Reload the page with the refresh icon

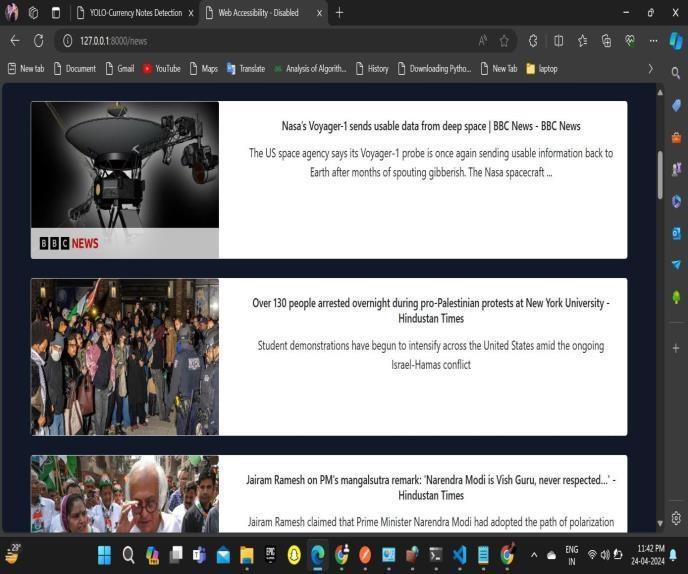pyautogui.click(x=39, y=41)
